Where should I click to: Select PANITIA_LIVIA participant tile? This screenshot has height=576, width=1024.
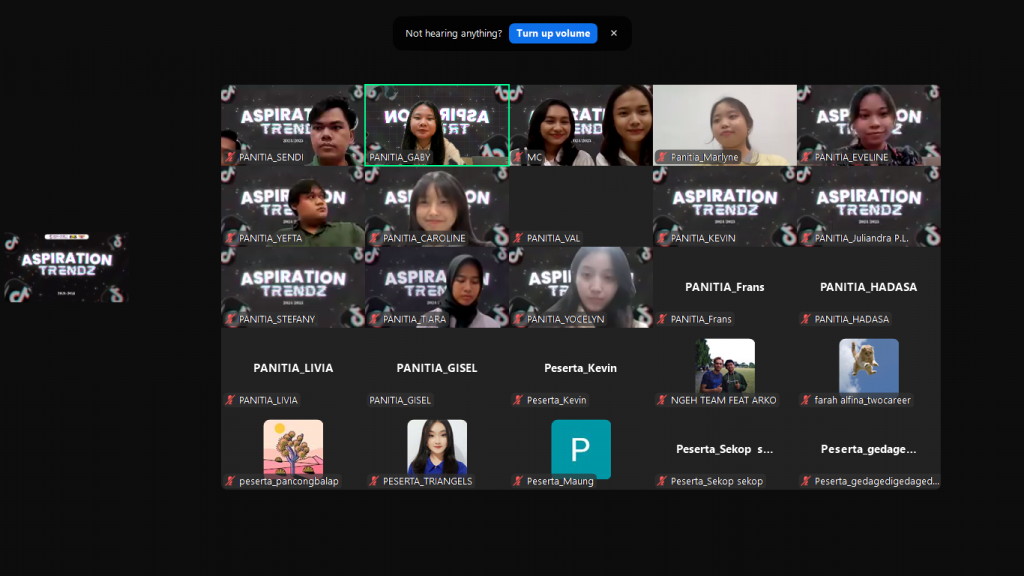(x=293, y=368)
